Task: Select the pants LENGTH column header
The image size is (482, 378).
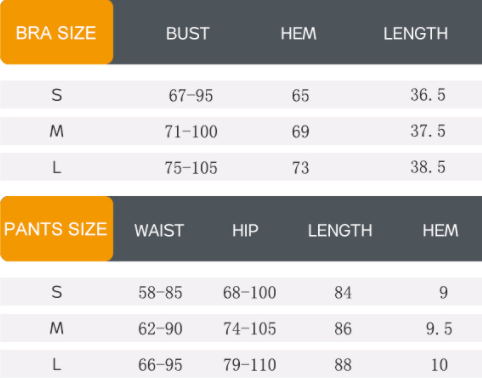Action: (340, 231)
